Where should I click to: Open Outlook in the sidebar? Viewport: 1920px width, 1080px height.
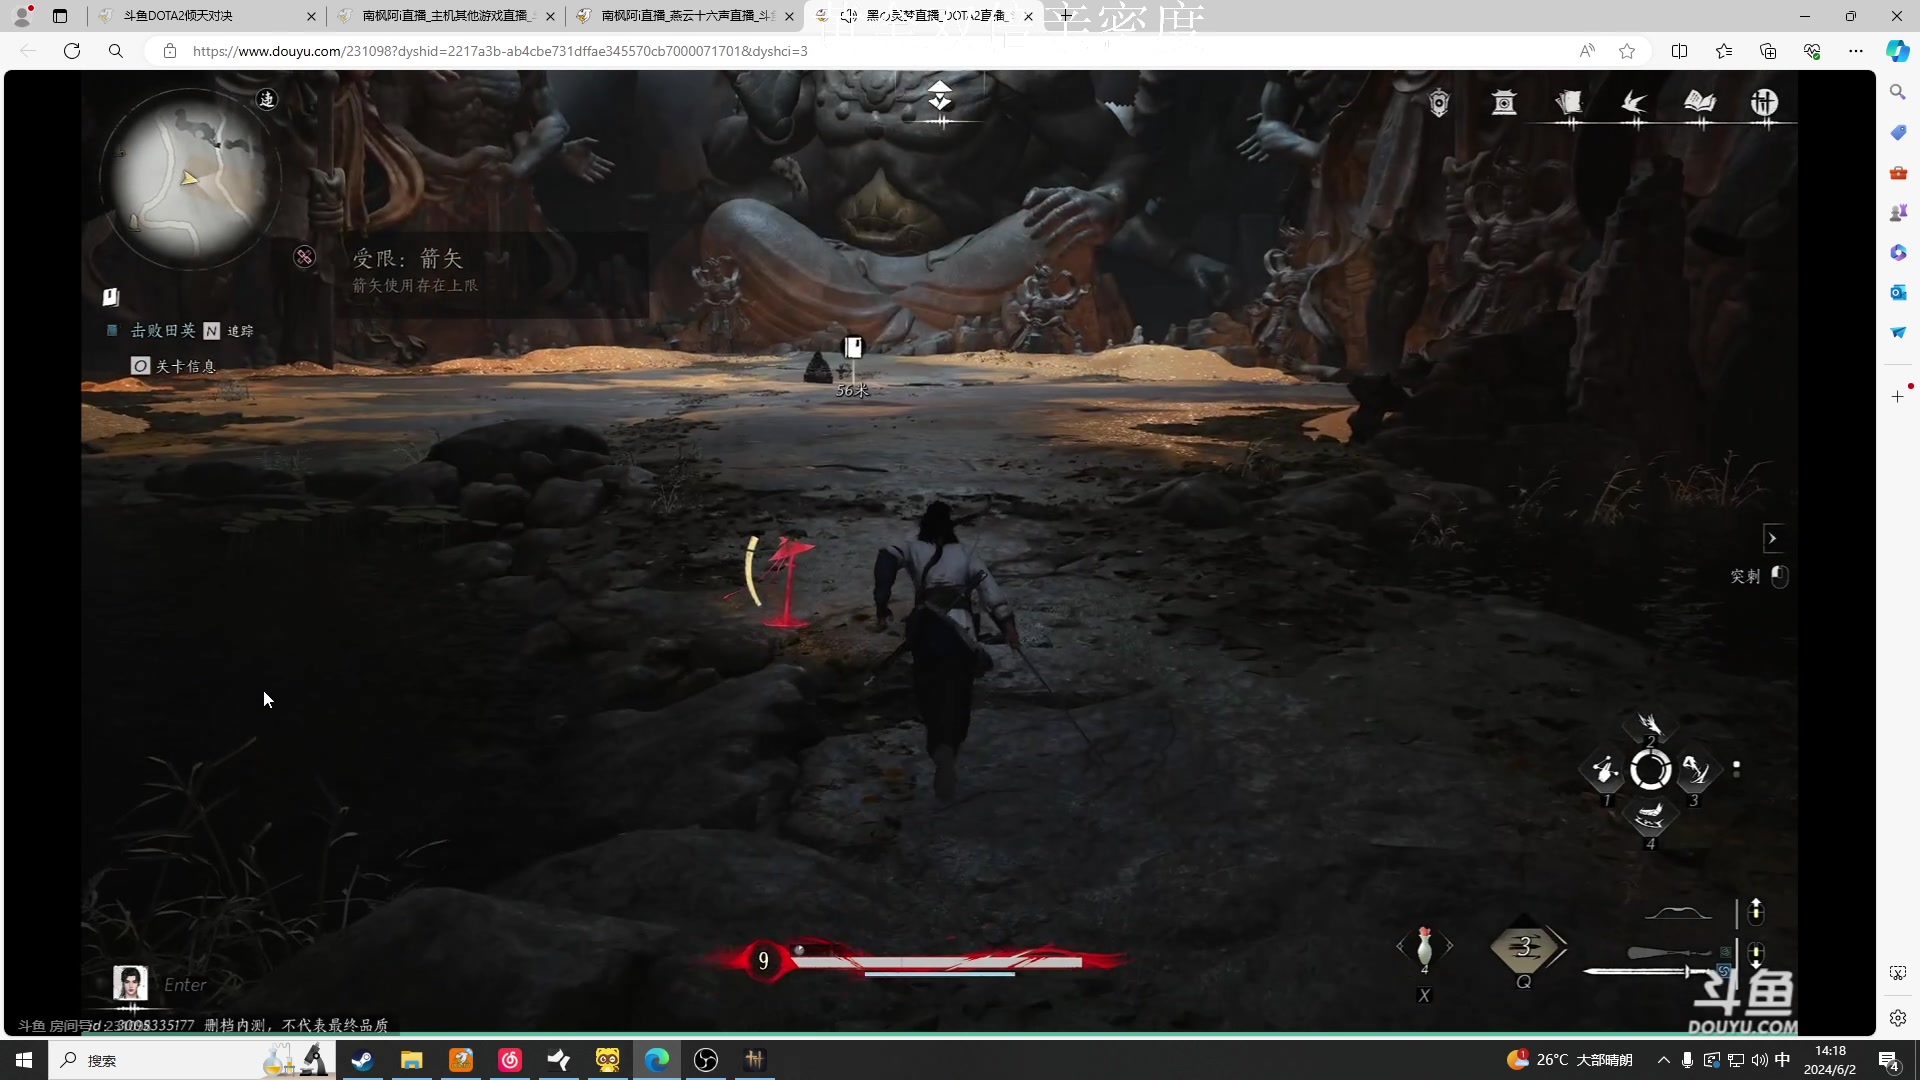tap(1898, 292)
